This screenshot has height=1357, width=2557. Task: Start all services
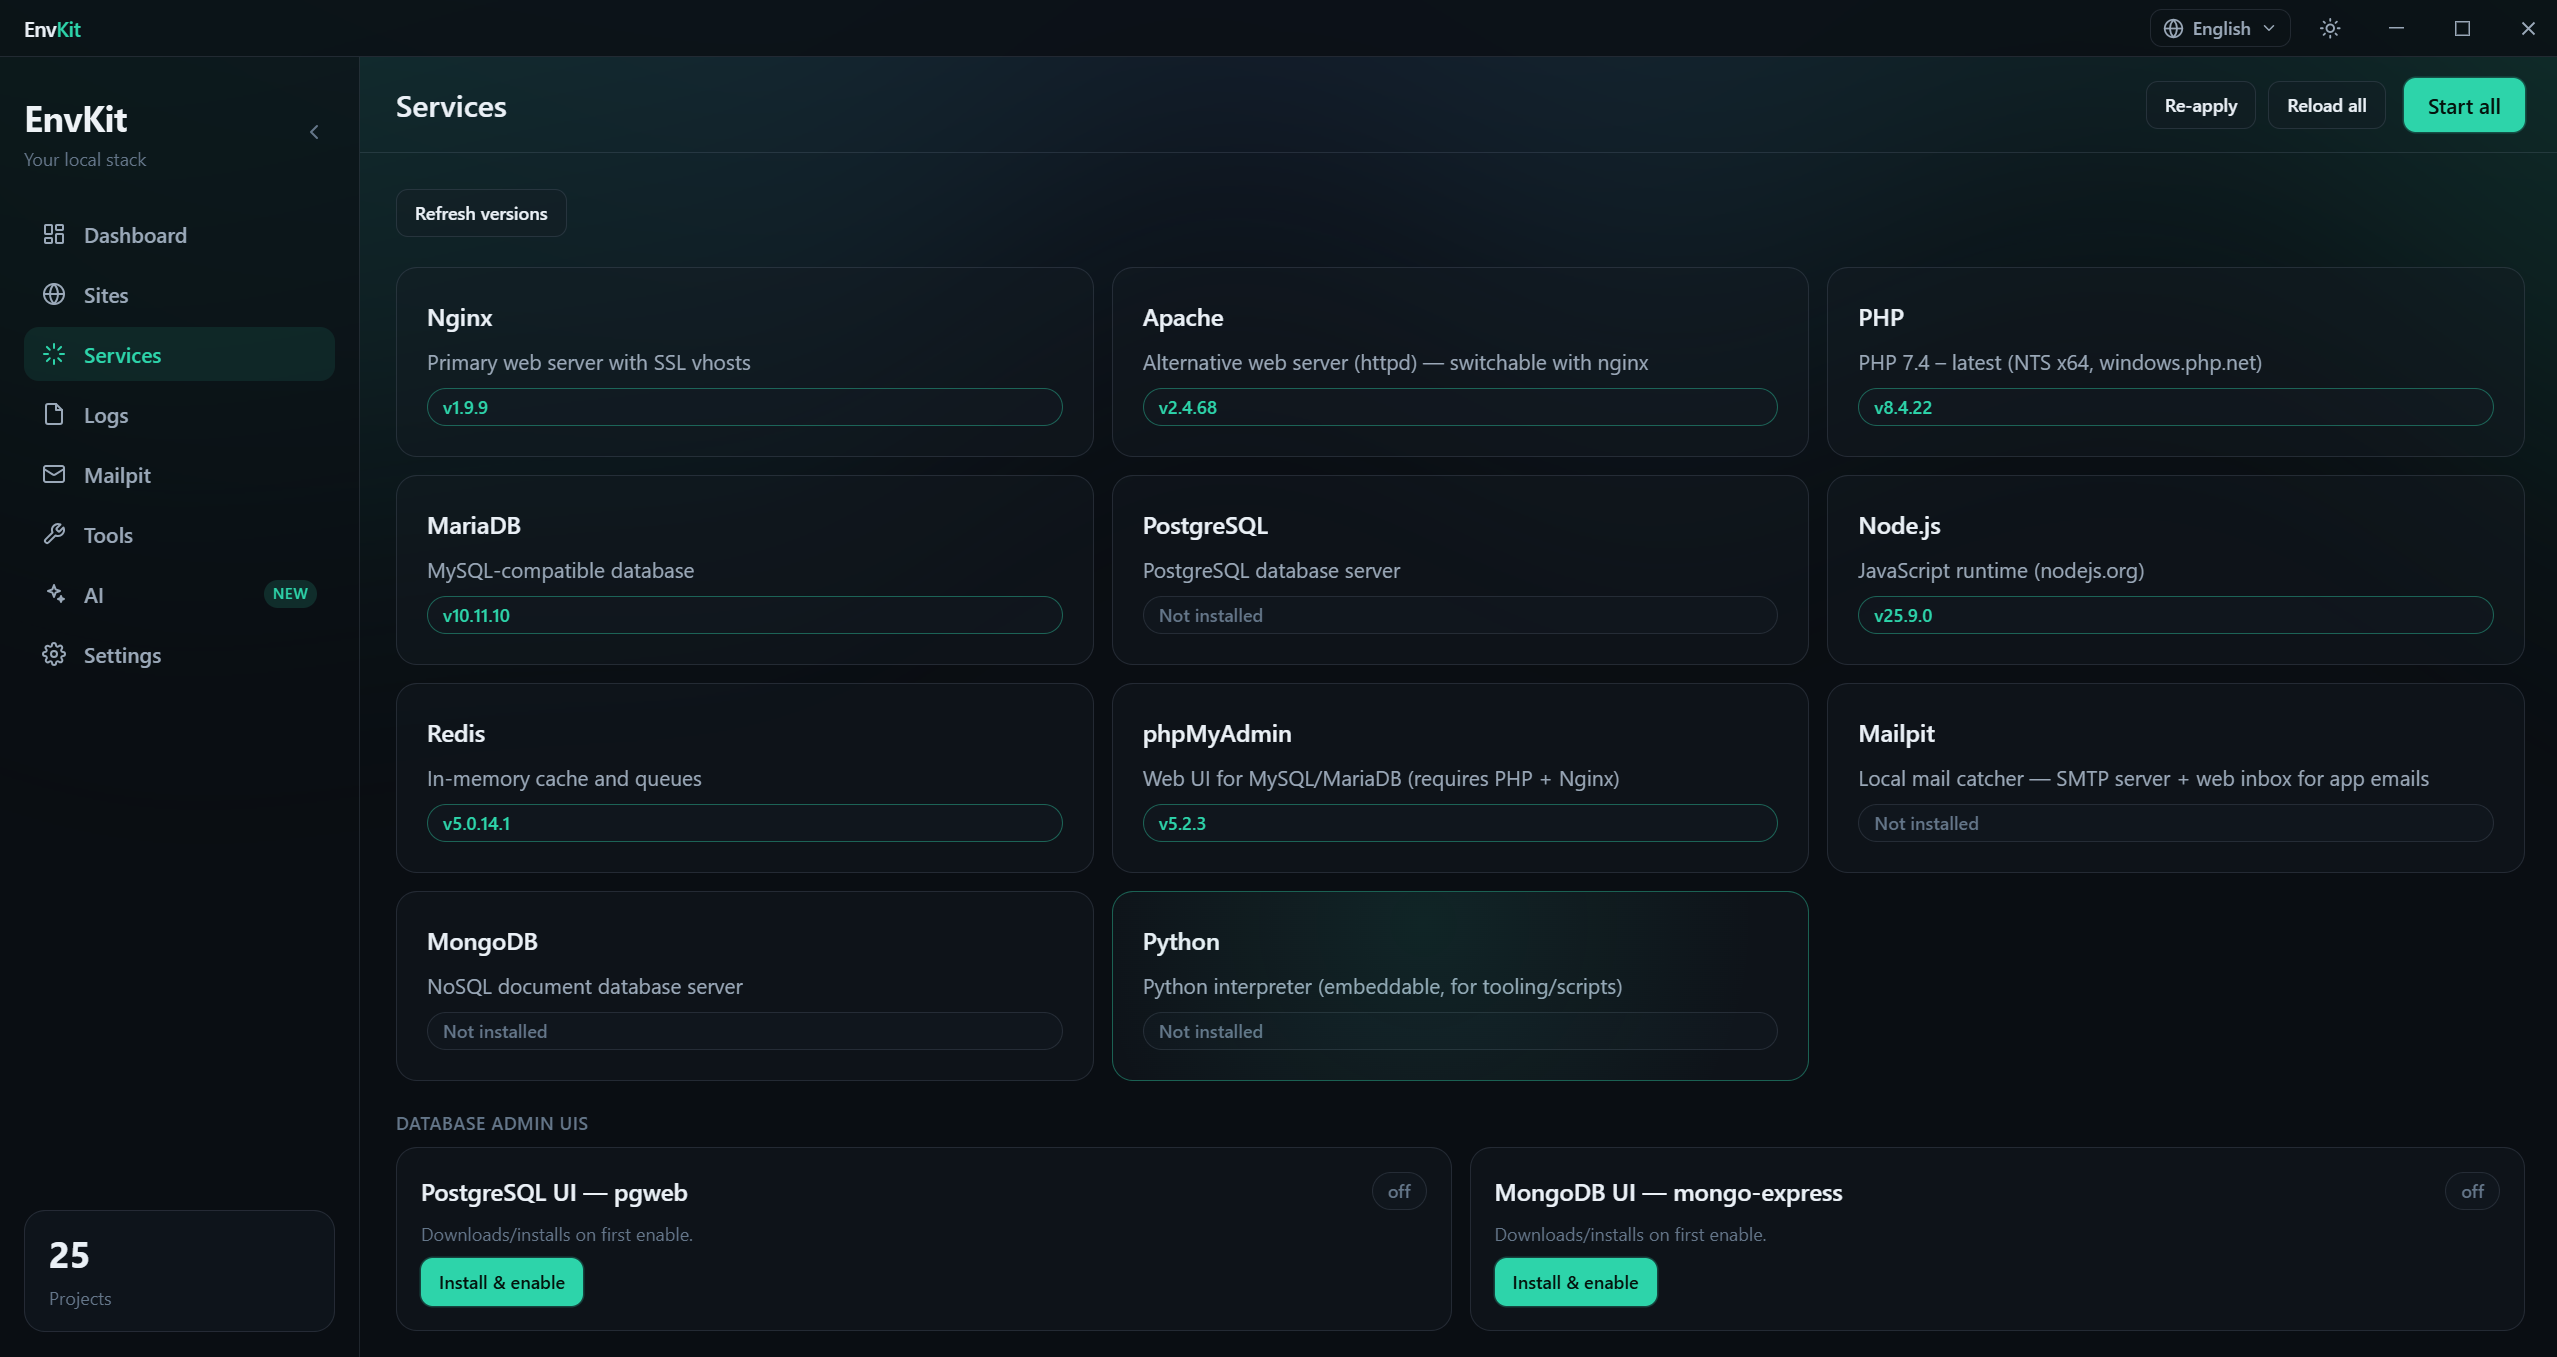(2463, 105)
